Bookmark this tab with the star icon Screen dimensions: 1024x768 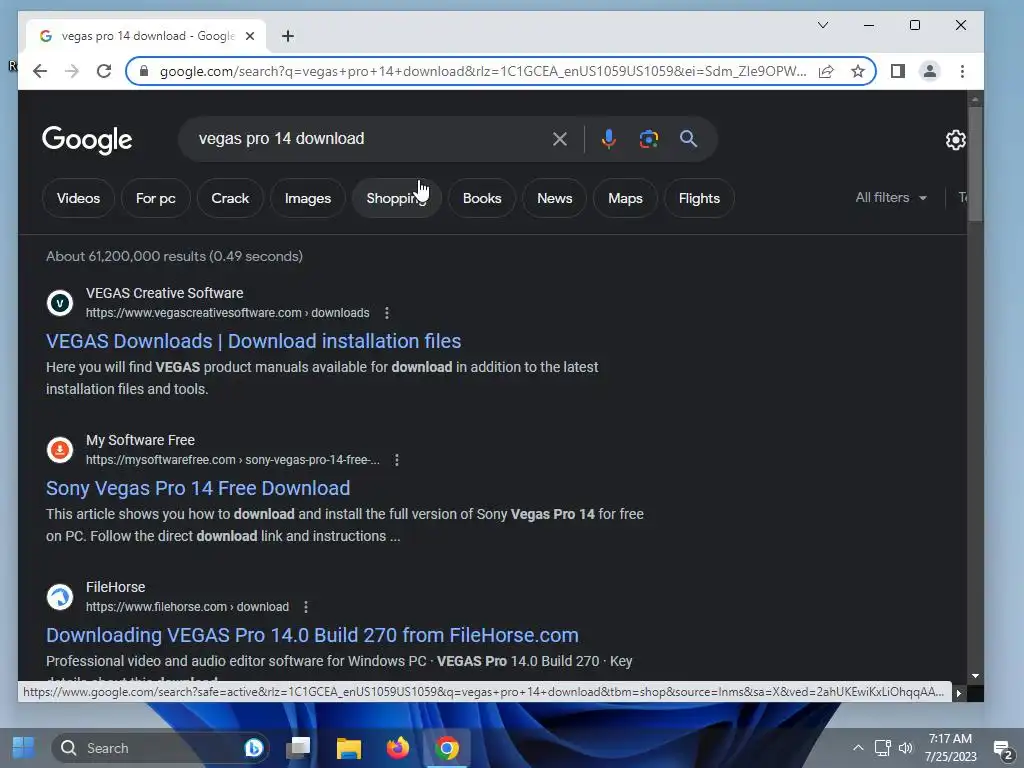click(858, 71)
